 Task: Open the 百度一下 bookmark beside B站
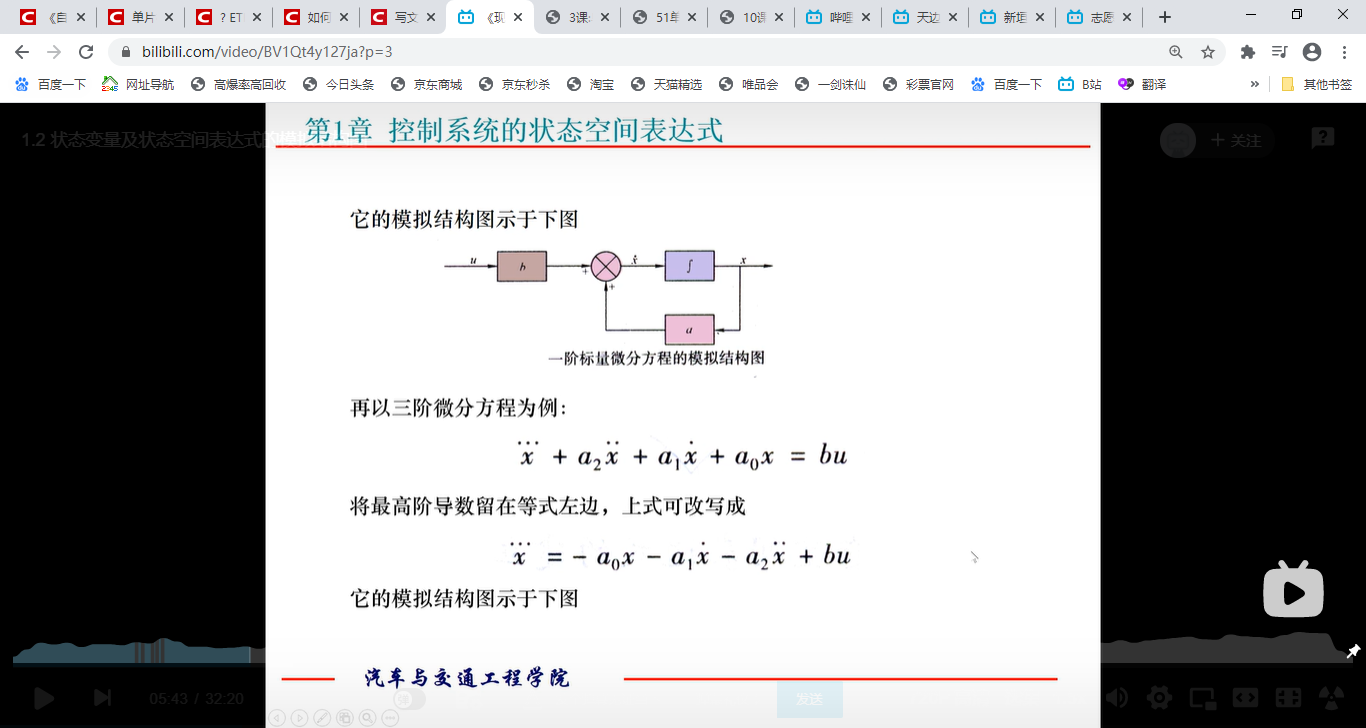click(x=1007, y=84)
